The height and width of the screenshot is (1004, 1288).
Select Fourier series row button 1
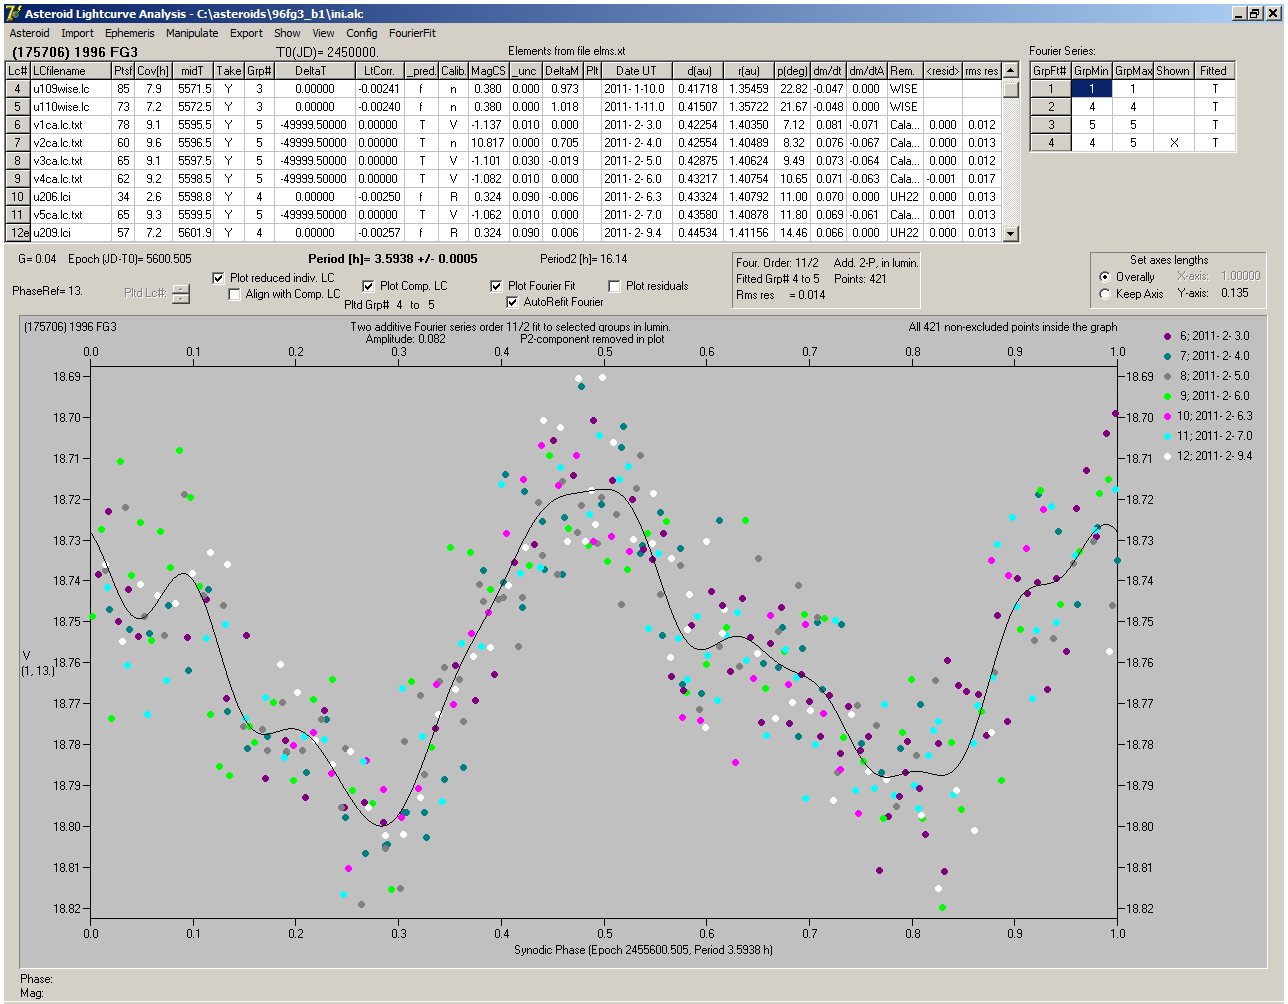pyautogui.click(x=1050, y=89)
